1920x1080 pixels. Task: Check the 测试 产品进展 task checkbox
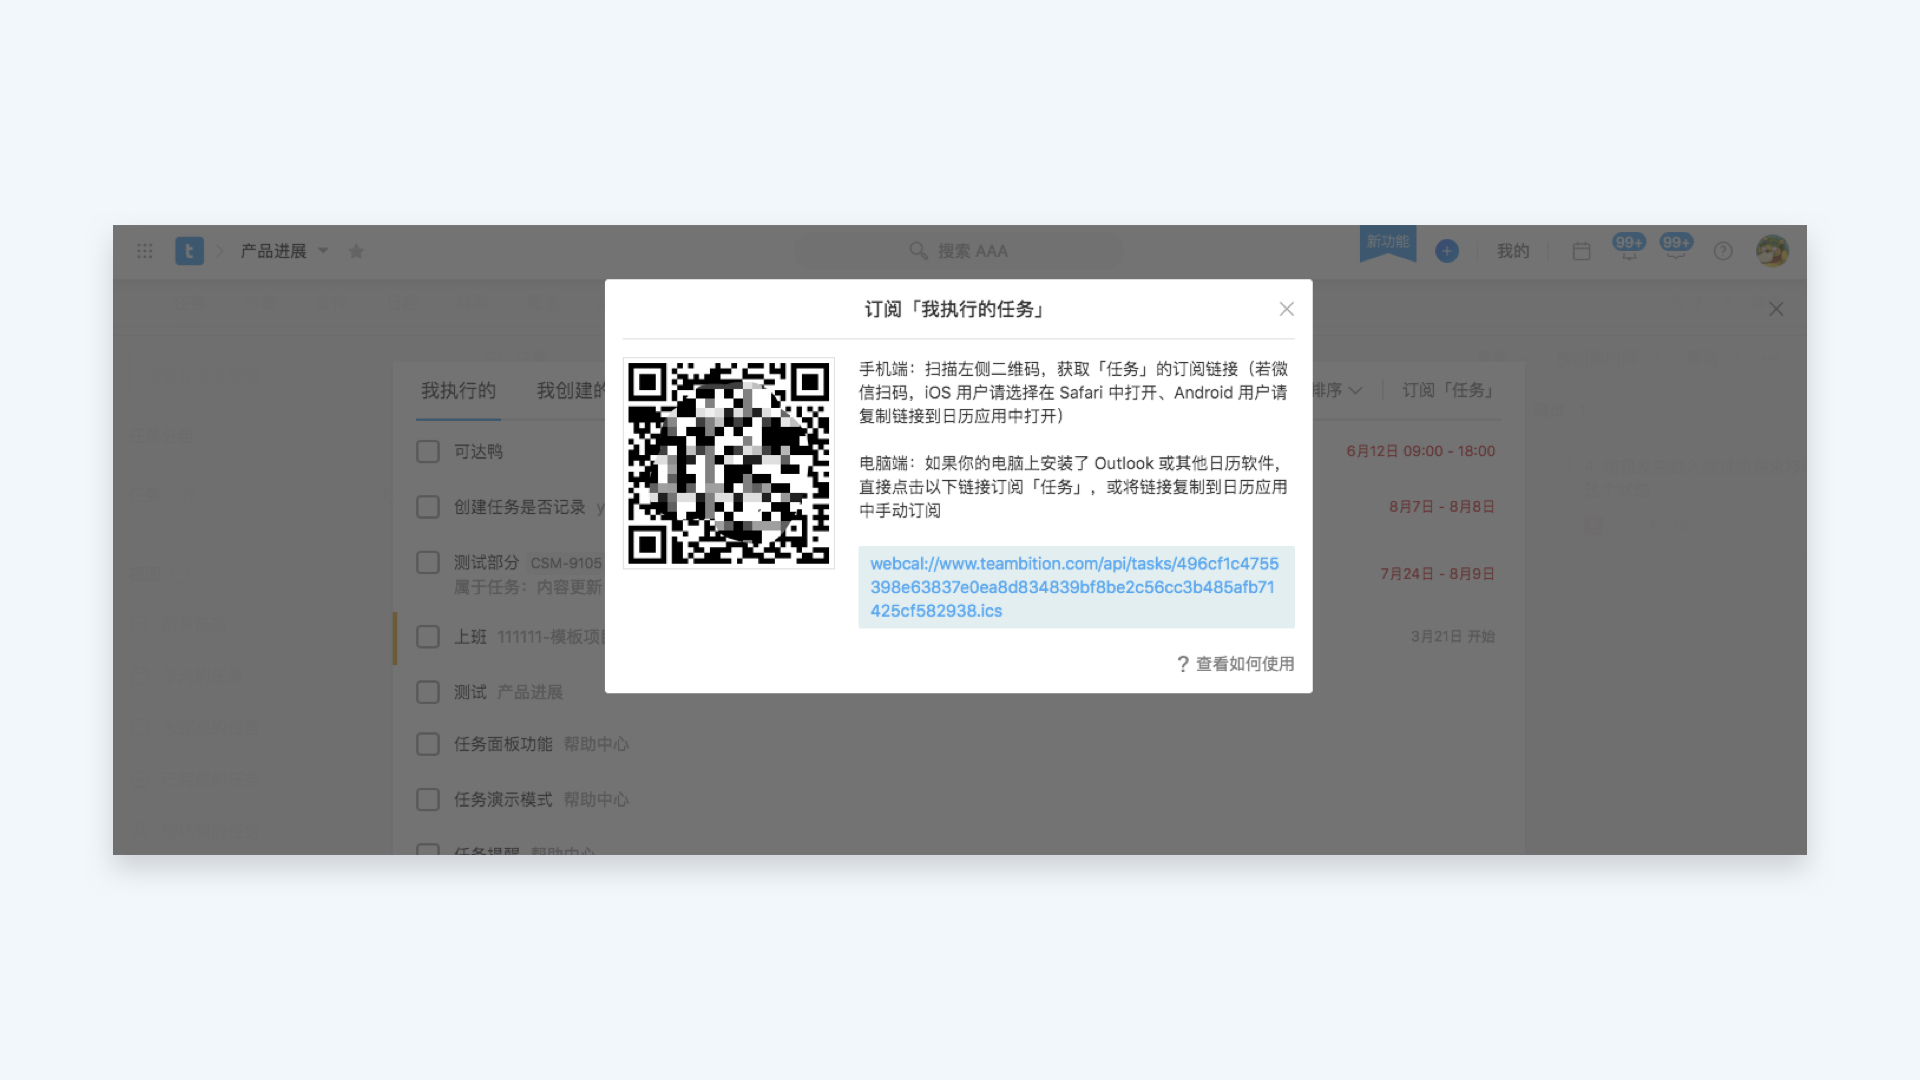click(x=428, y=692)
